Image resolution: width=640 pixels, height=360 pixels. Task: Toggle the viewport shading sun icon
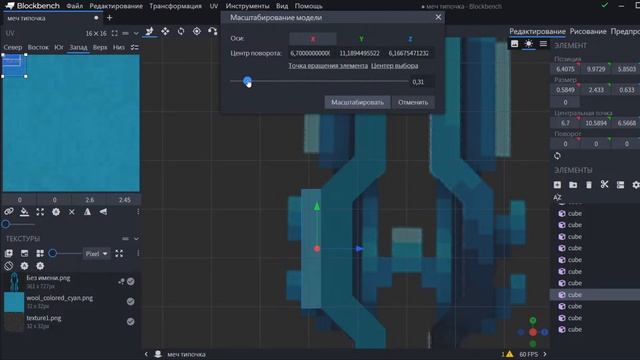coord(529,44)
